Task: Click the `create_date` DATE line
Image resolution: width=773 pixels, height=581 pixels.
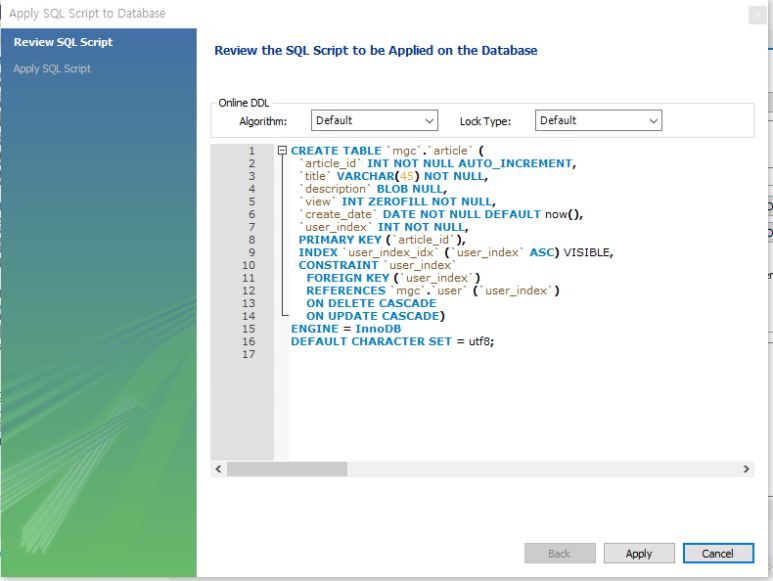Action: pyautogui.click(x=441, y=214)
